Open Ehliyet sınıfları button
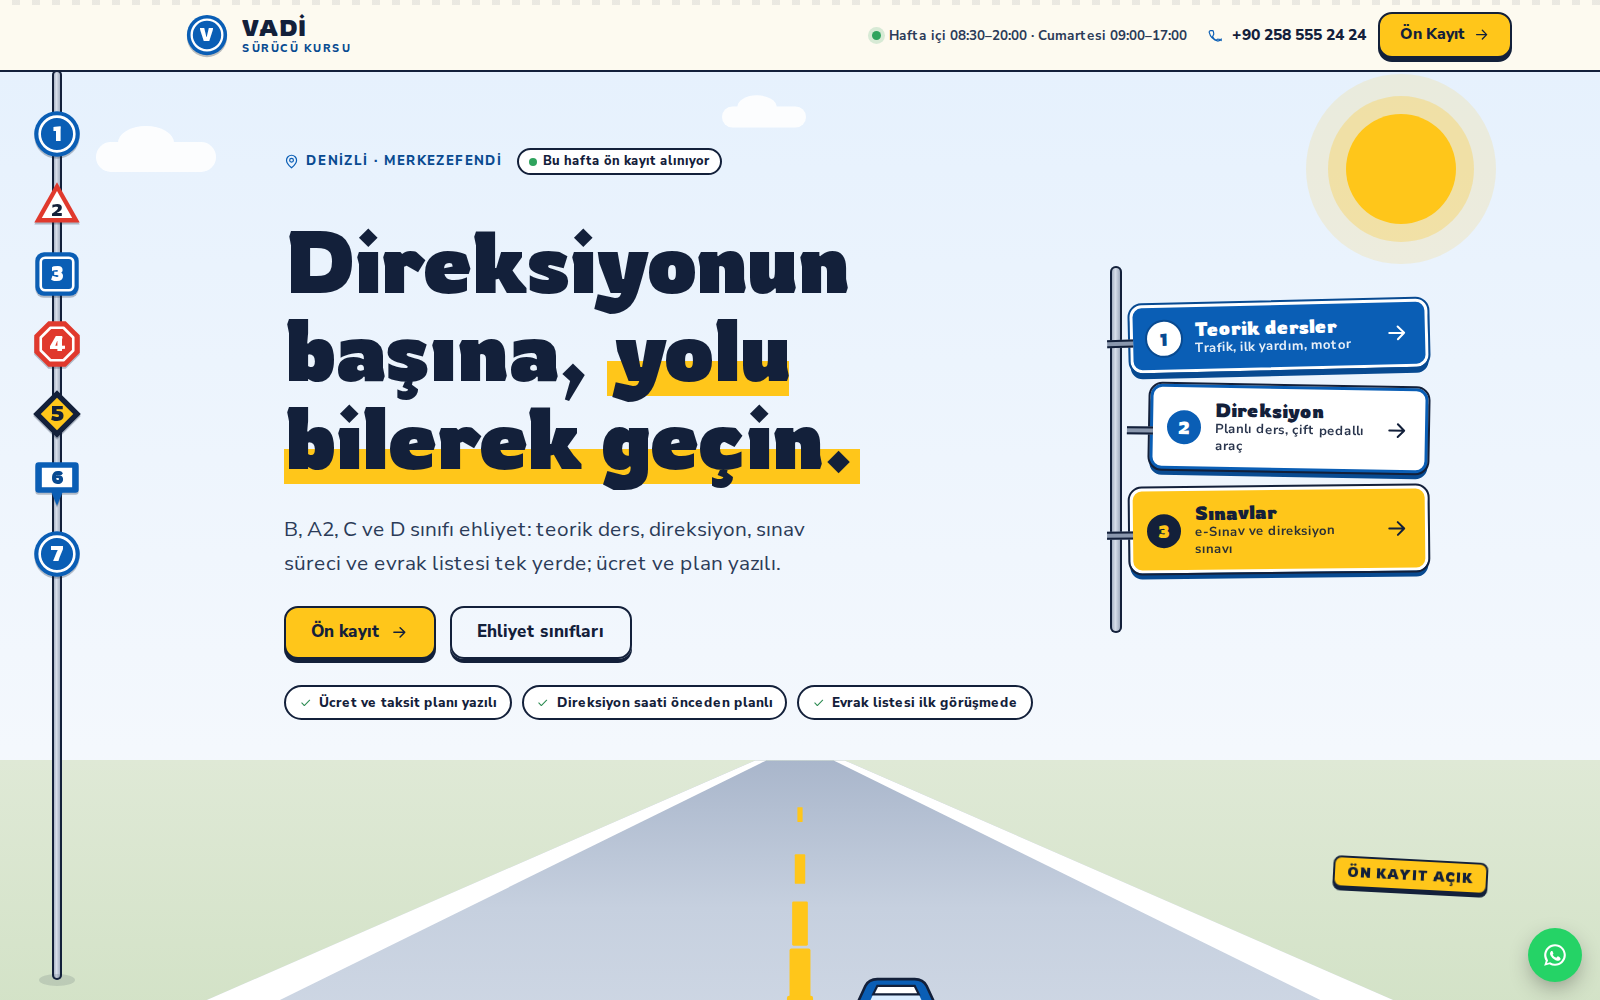Viewport: 1600px width, 1000px height. [540, 632]
